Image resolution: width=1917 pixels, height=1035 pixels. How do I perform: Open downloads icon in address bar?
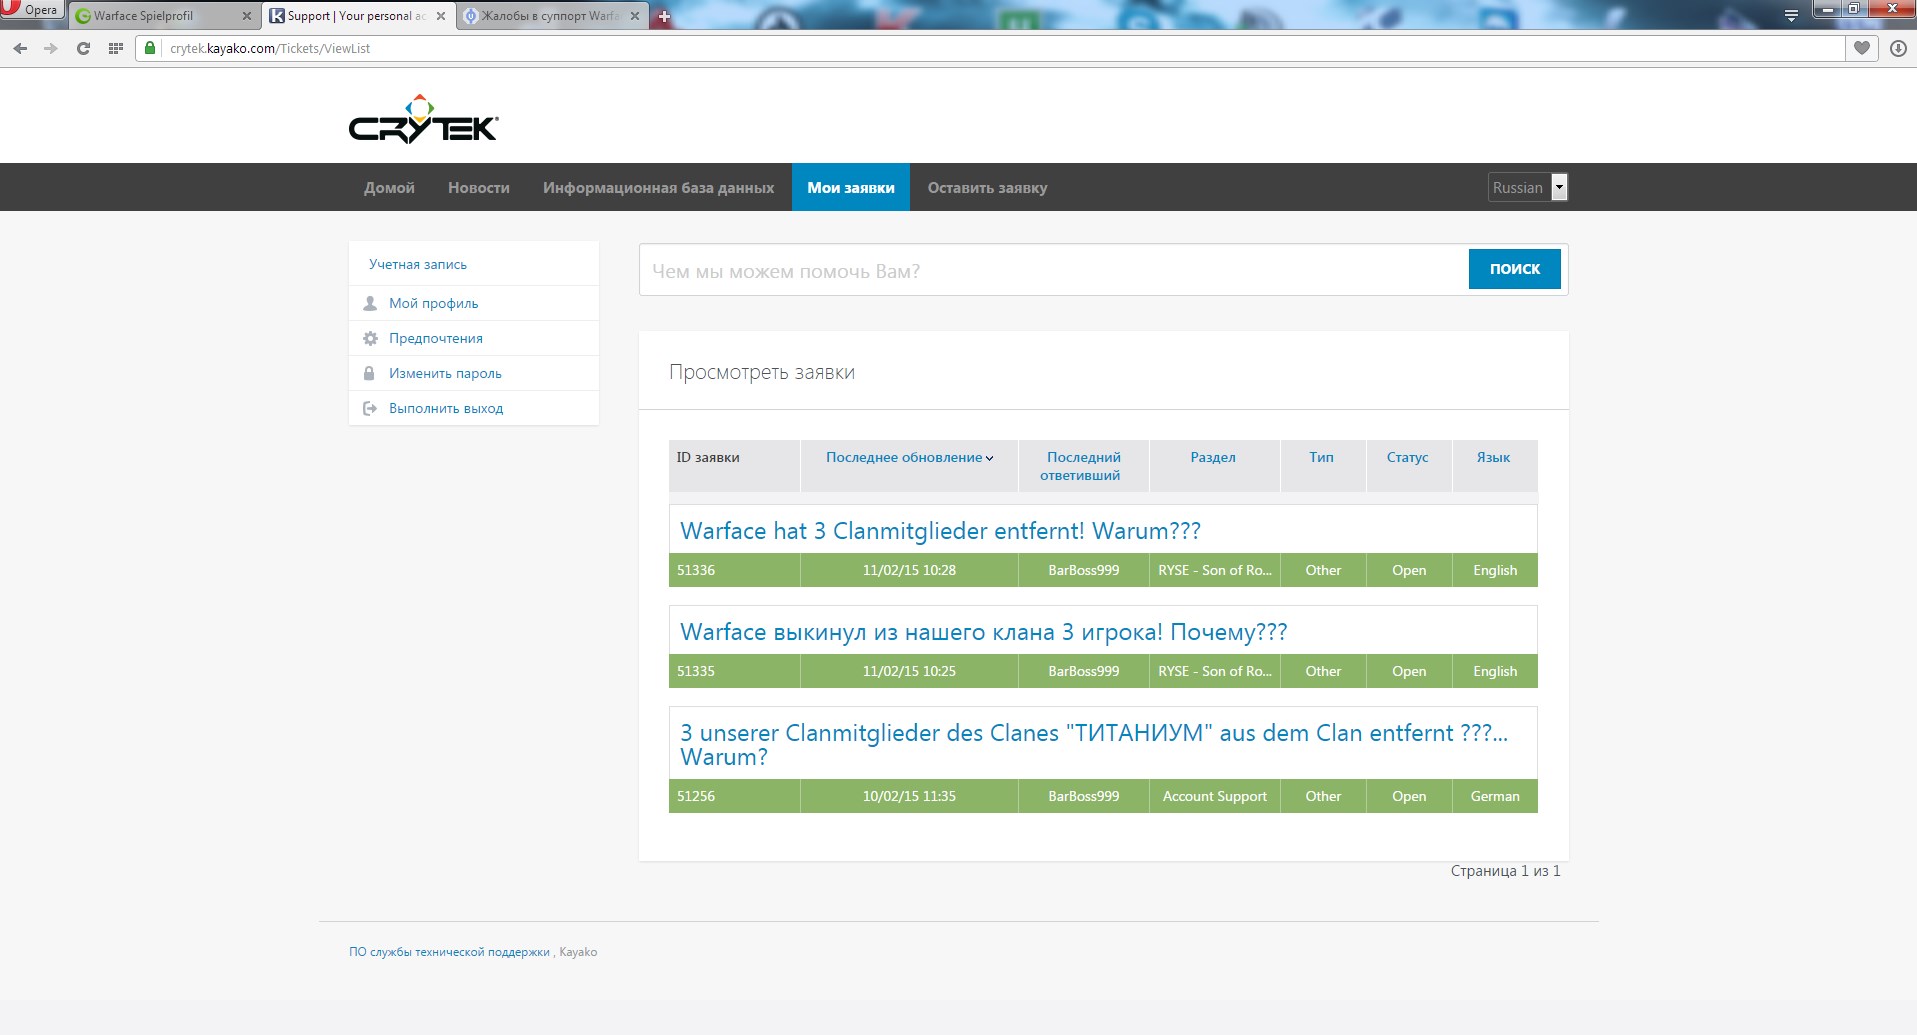click(1898, 48)
